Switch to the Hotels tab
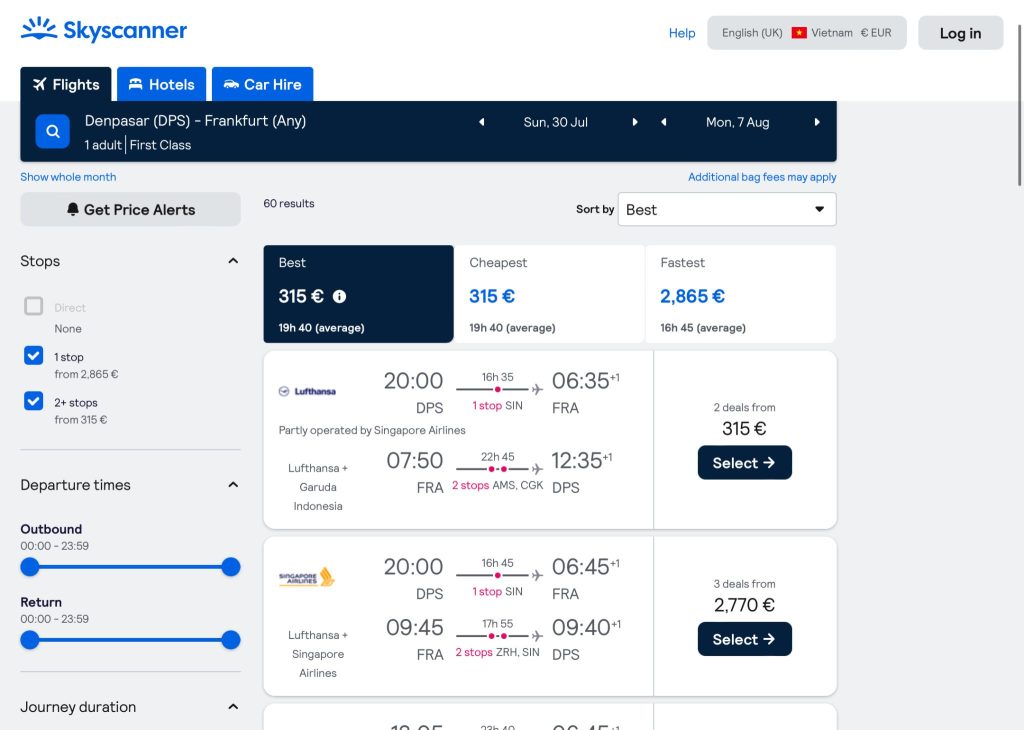 (x=162, y=85)
